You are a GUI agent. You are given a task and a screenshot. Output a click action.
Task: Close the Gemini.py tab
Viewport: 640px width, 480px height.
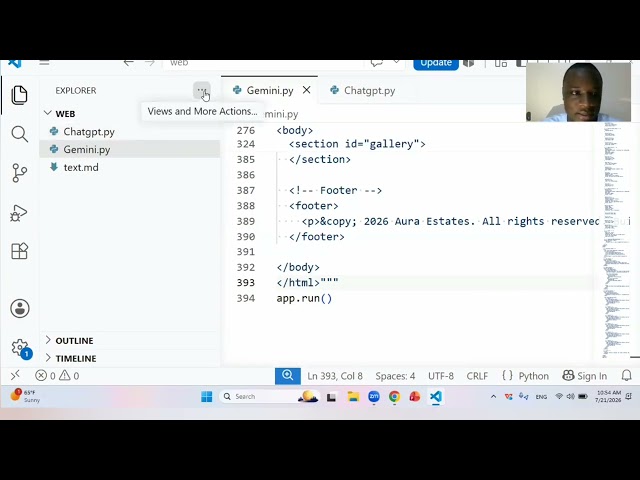pos(307,90)
